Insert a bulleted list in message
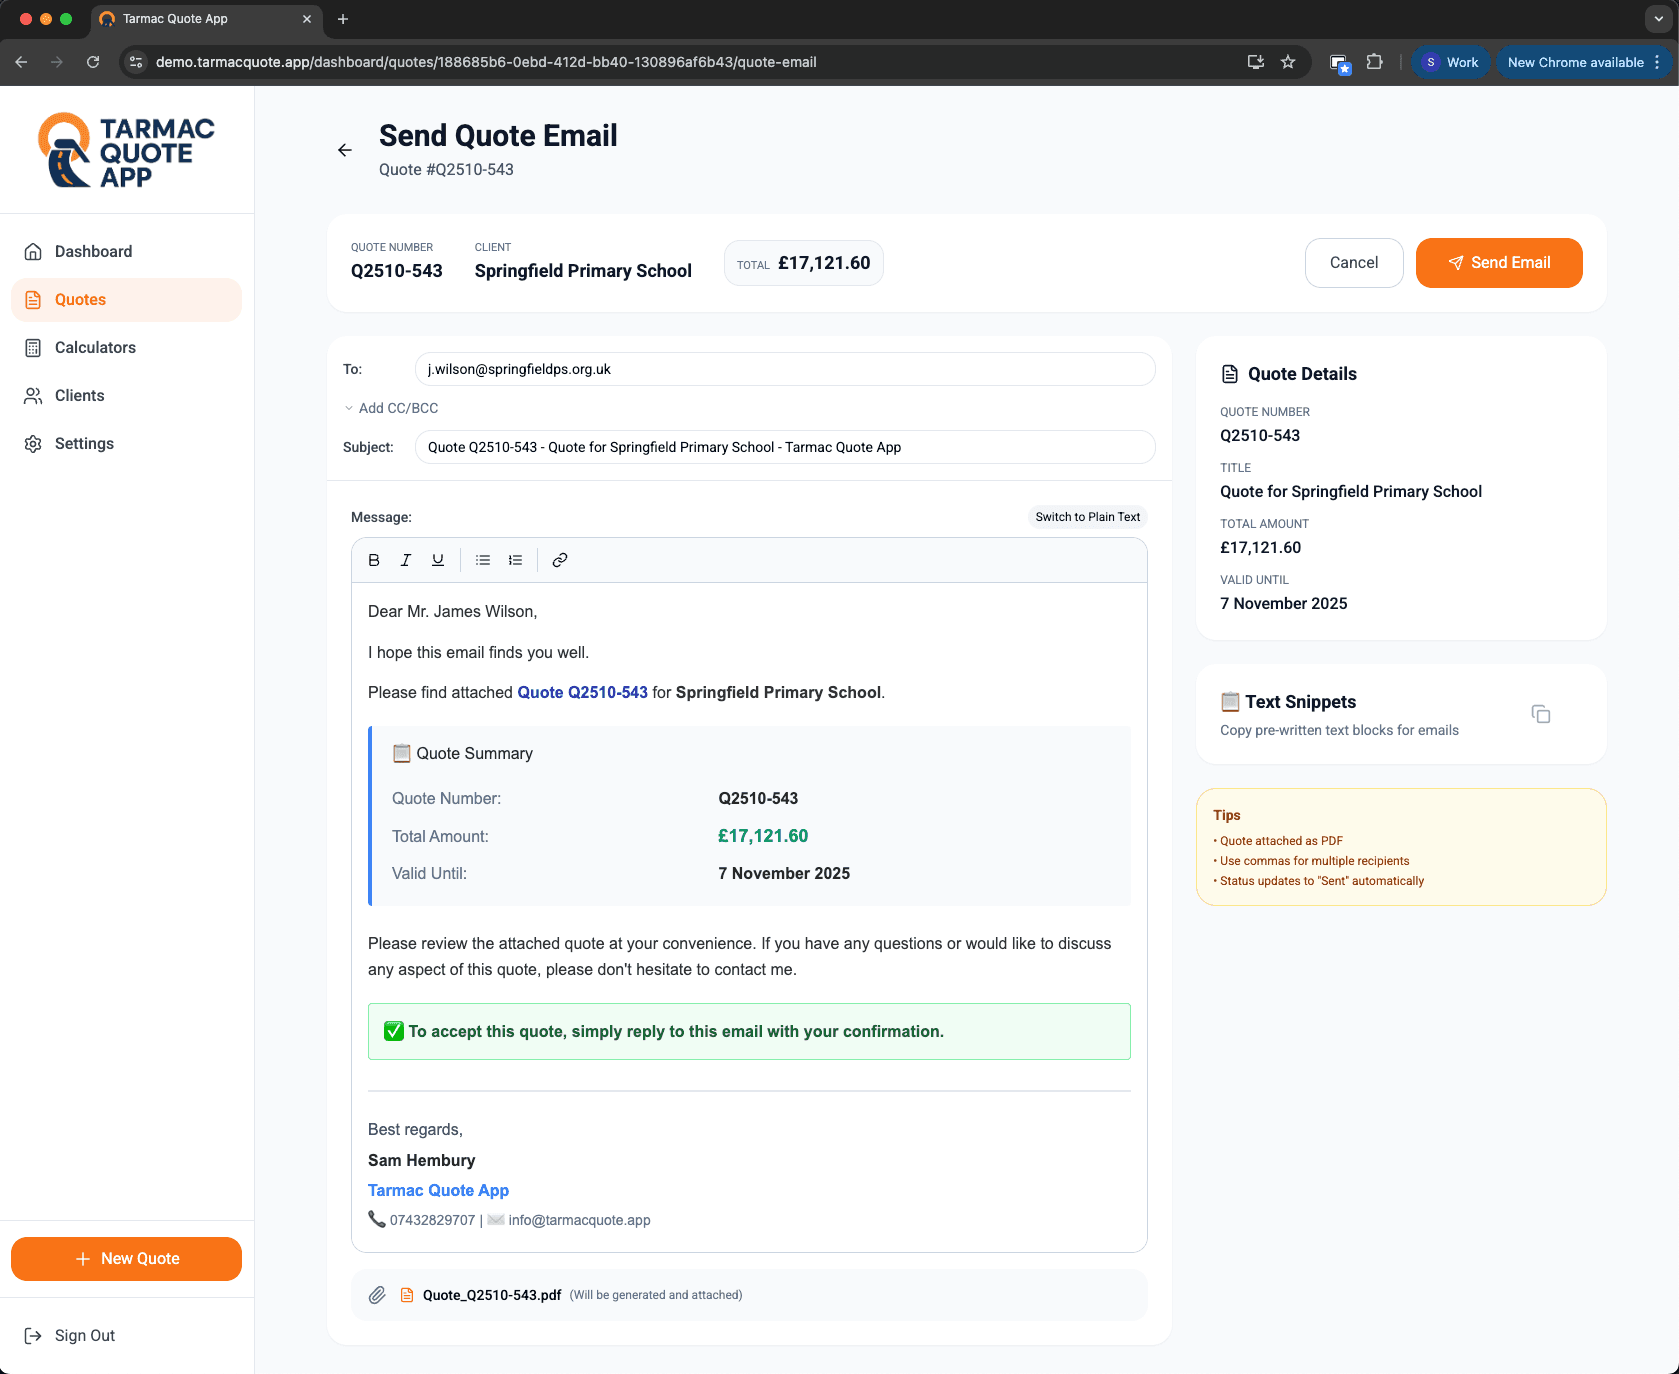This screenshot has width=1679, height=1374. pyautogui.click(x=483, y=560)
